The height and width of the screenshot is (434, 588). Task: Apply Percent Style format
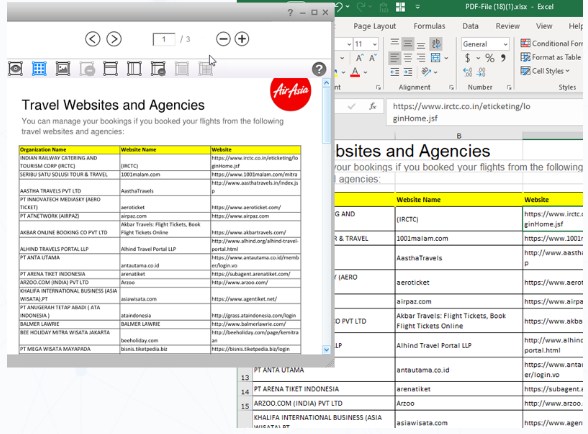(490, 58)
